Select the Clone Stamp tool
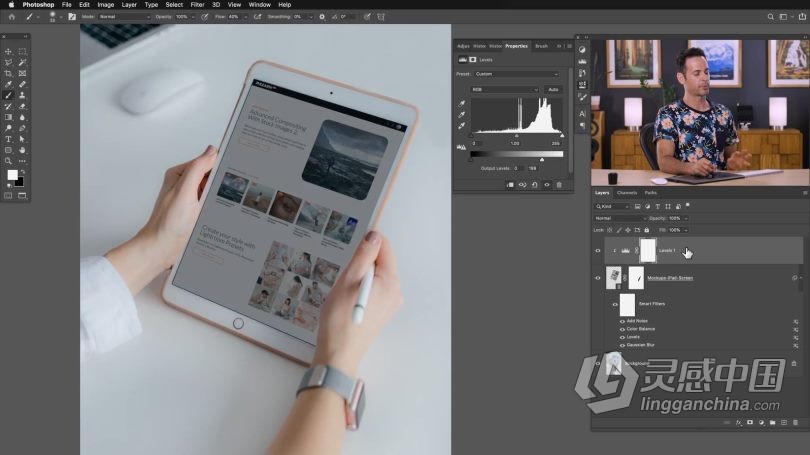 [x=22, y=95]
